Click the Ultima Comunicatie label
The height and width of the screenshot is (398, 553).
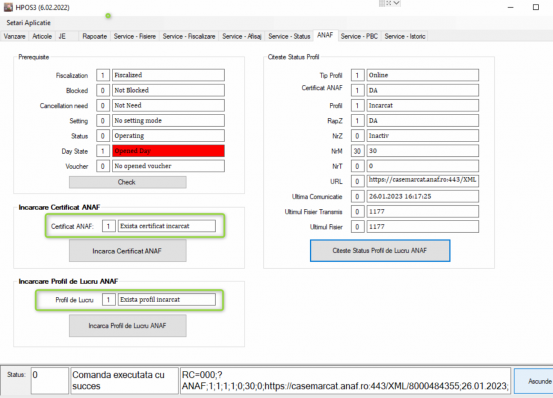[317, 197]
